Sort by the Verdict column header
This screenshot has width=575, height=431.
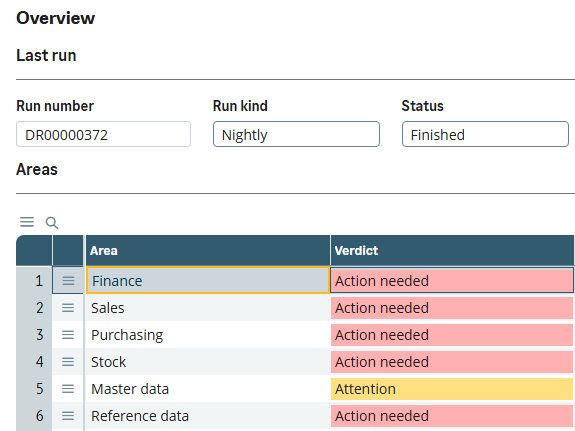pos(452,251)
